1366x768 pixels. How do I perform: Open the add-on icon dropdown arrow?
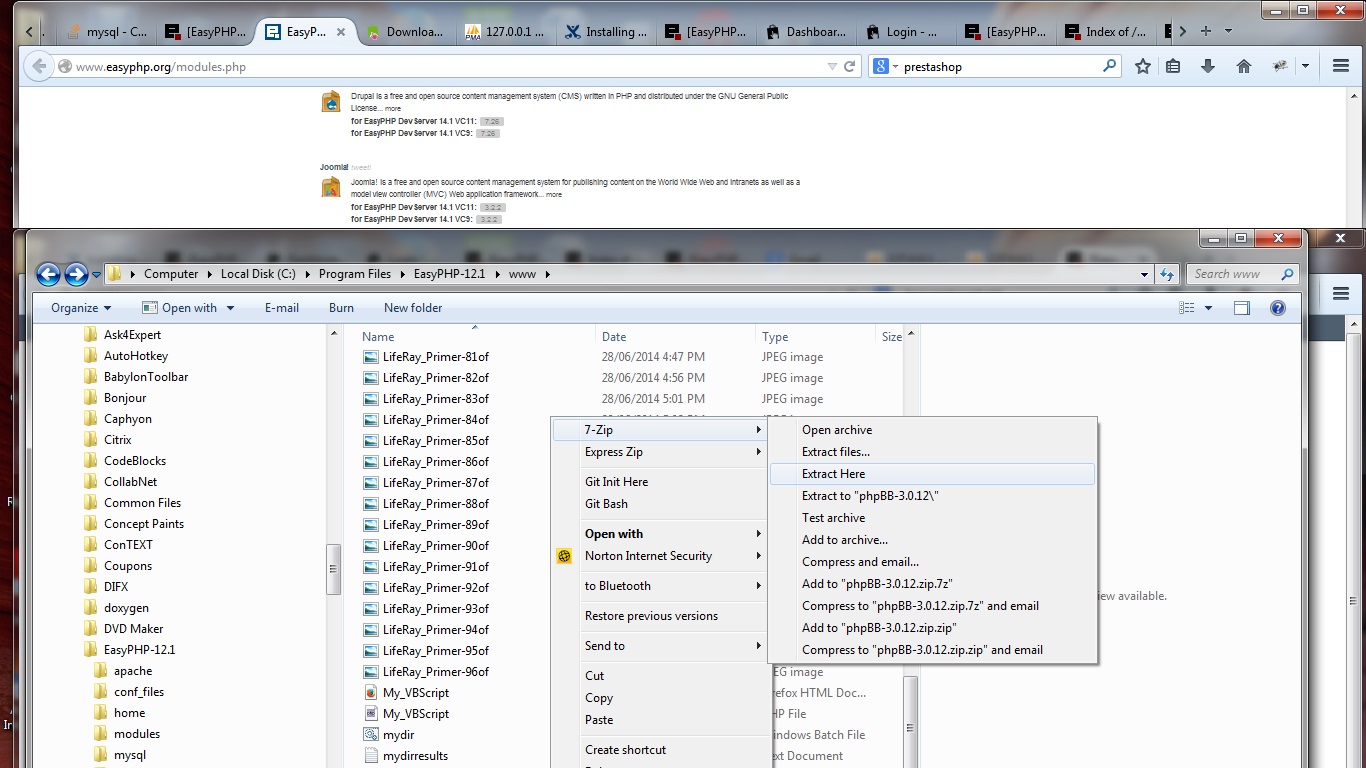(1305, 67)
